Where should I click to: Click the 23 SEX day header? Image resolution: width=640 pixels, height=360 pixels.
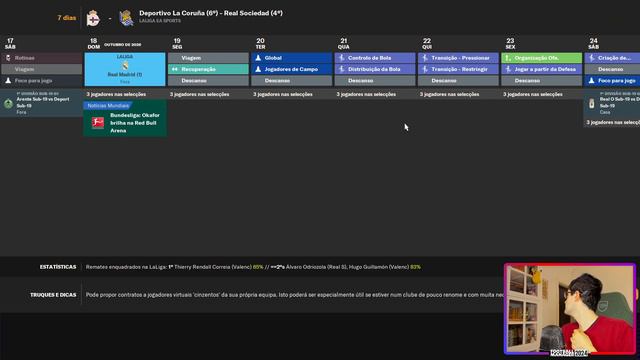pyautogui.click(x=510, y=43)
